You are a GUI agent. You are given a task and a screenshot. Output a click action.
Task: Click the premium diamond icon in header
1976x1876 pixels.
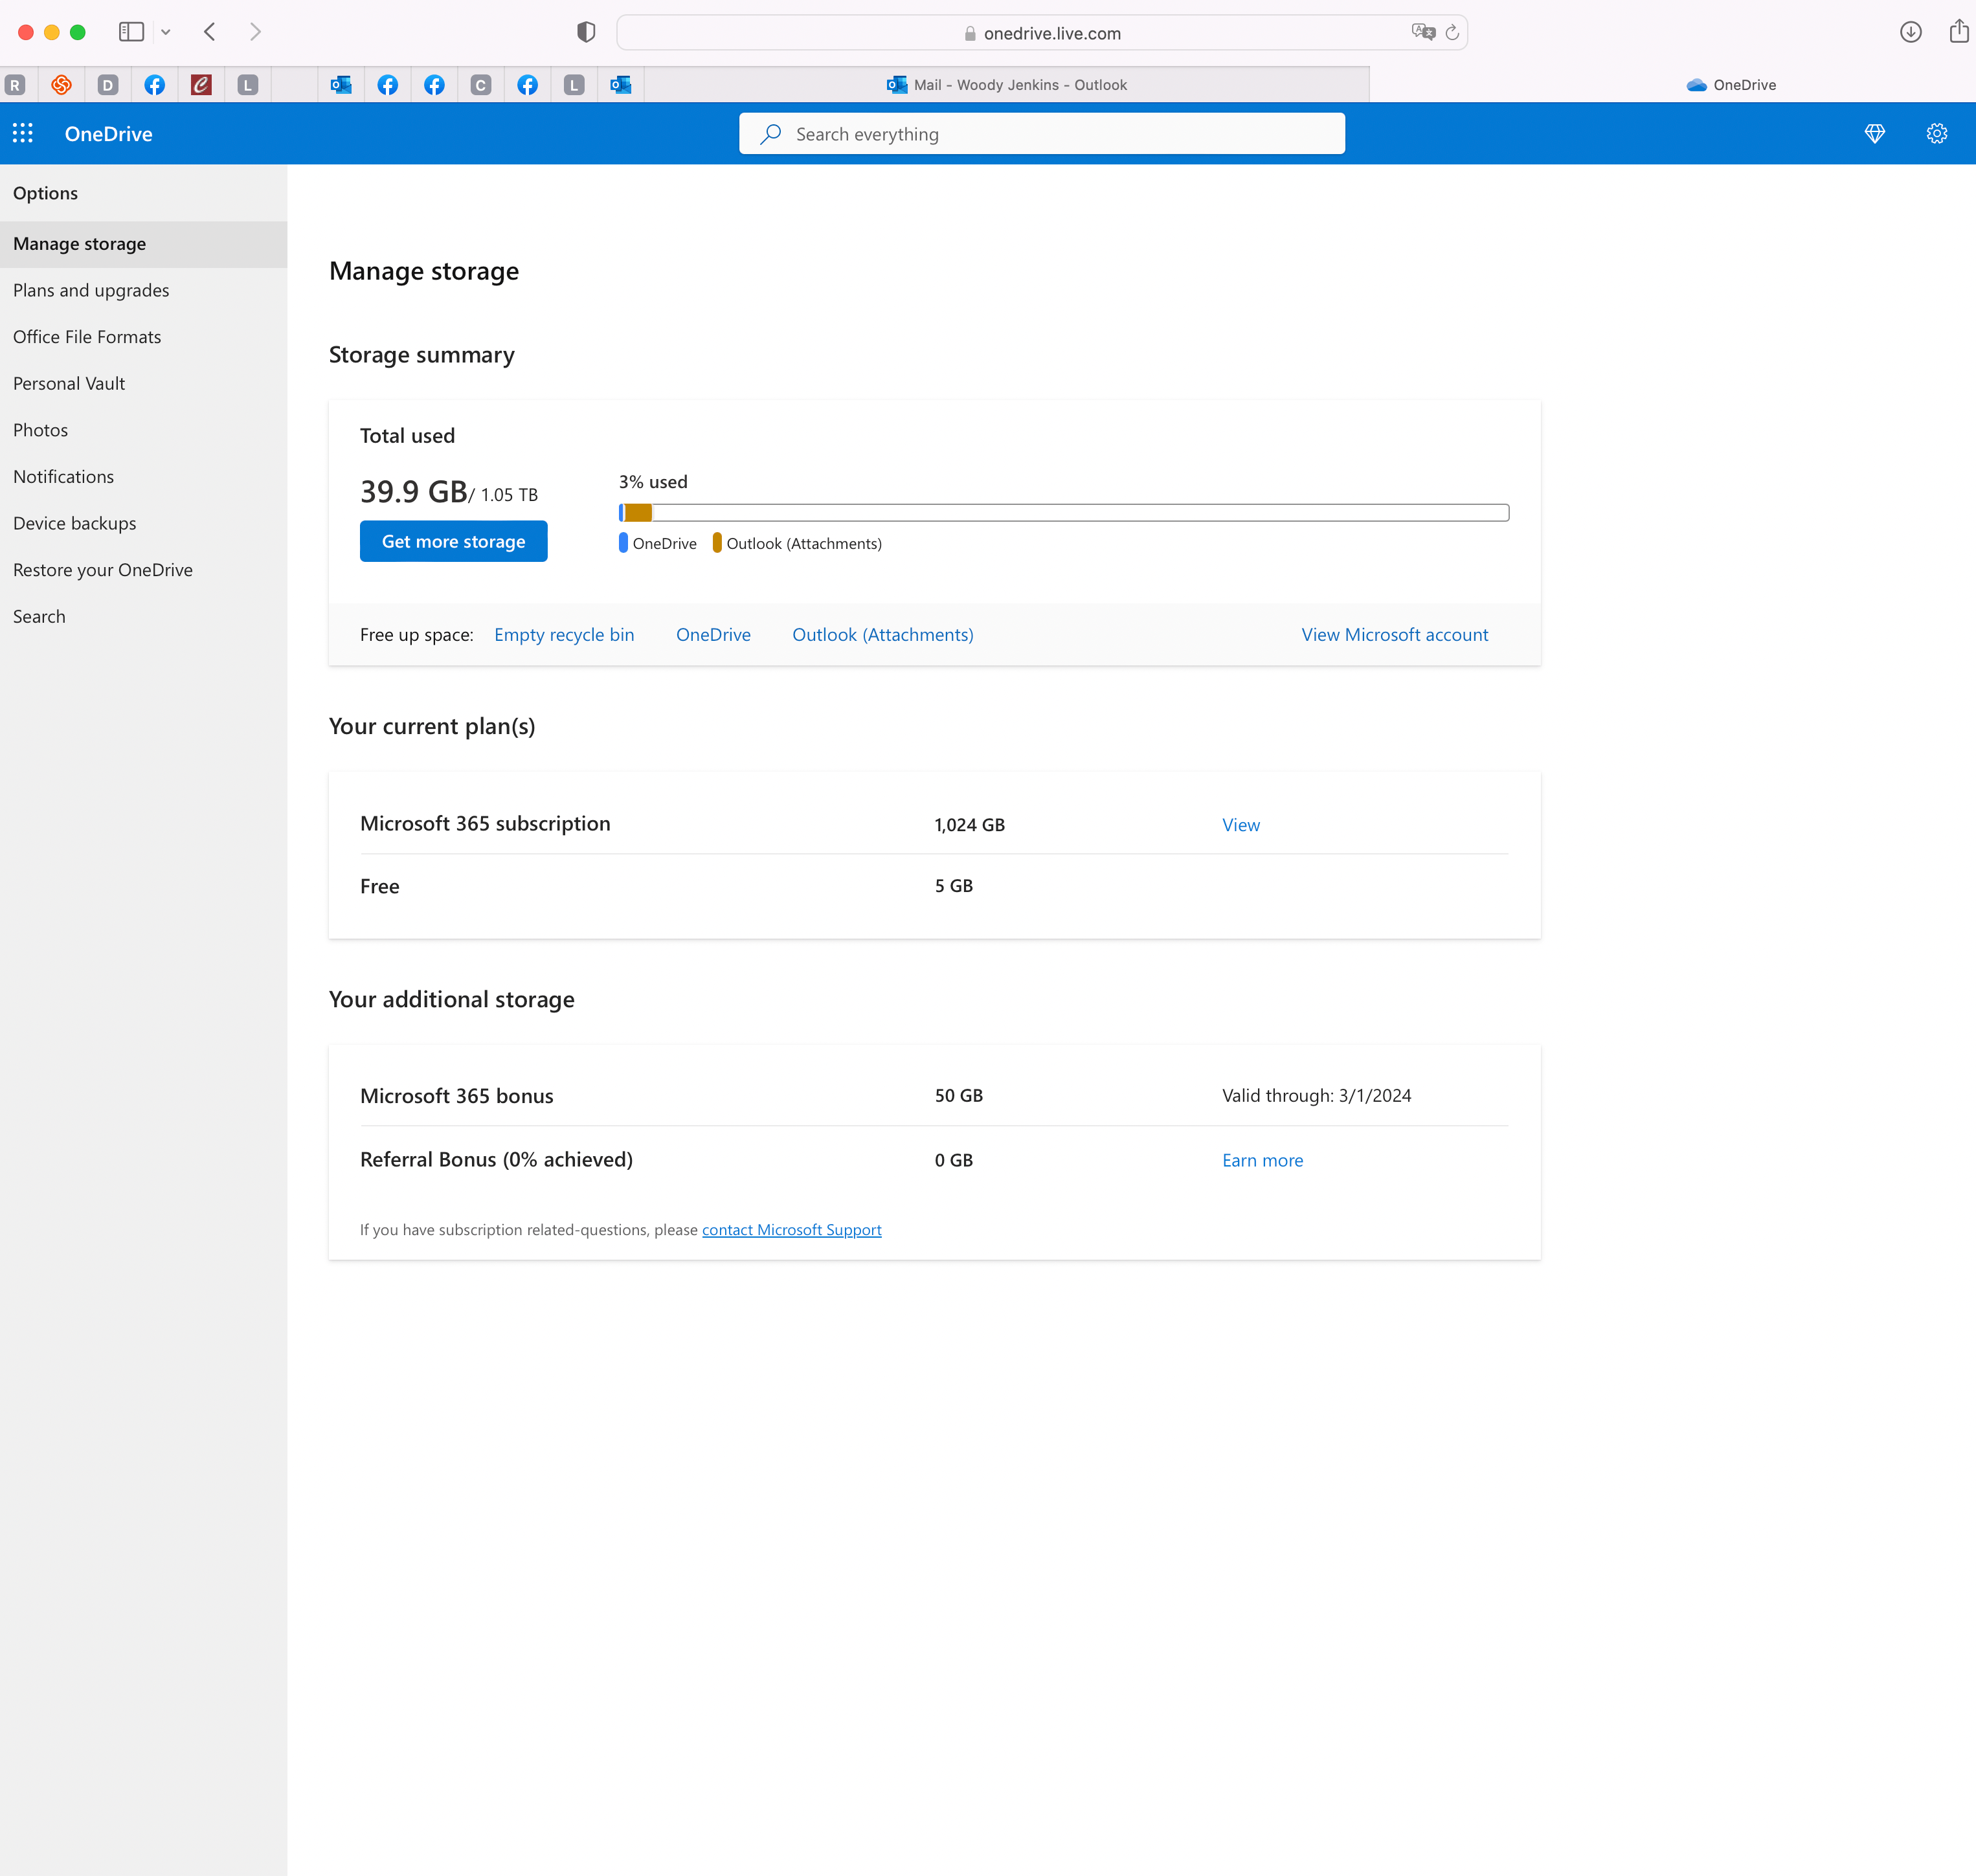[x=1875, y=133]
